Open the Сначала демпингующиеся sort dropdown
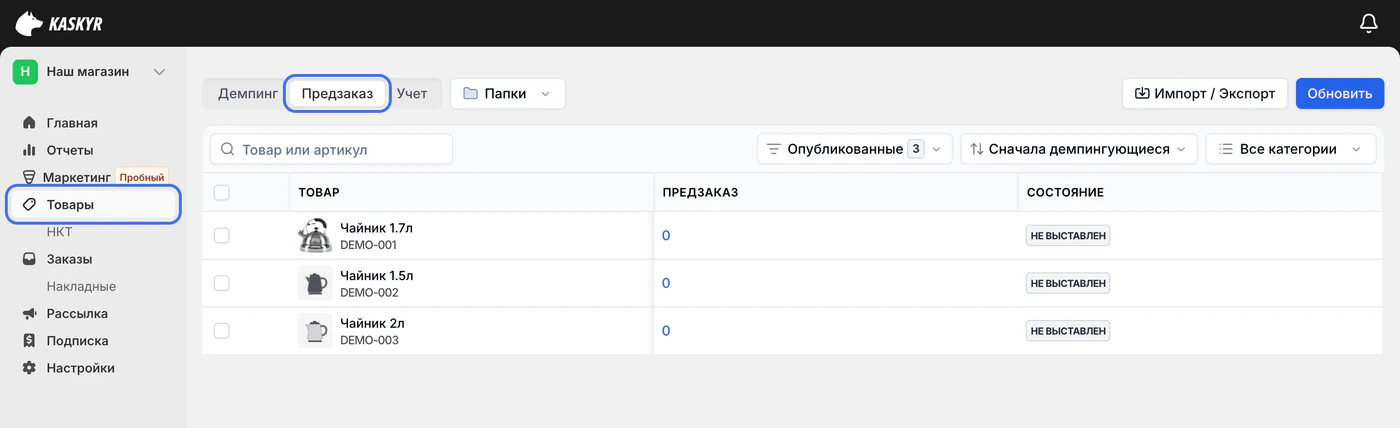This screenshot has height=428, width=1400. coord(1079,149)
